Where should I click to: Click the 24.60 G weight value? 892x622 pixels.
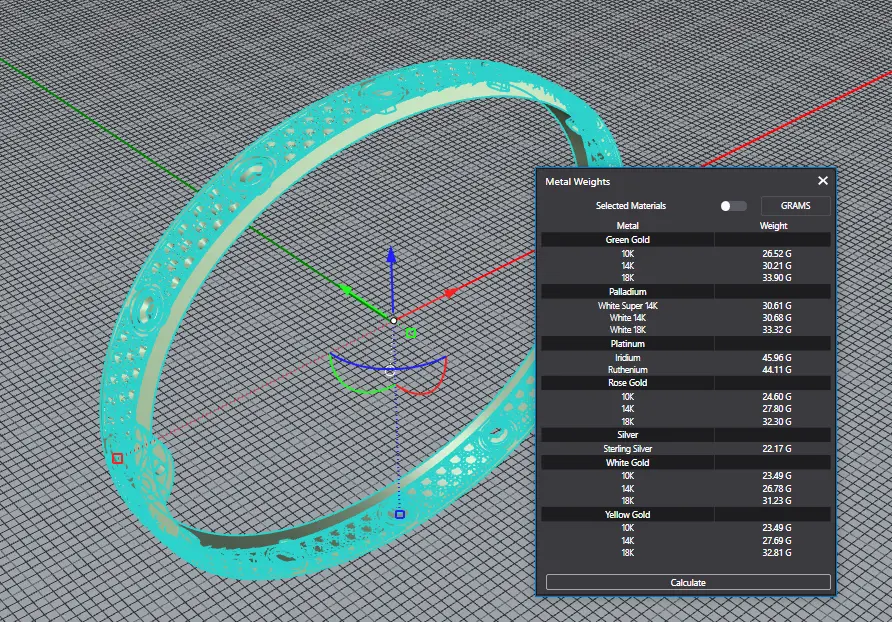pyautogui.click(x=777, y=397)
